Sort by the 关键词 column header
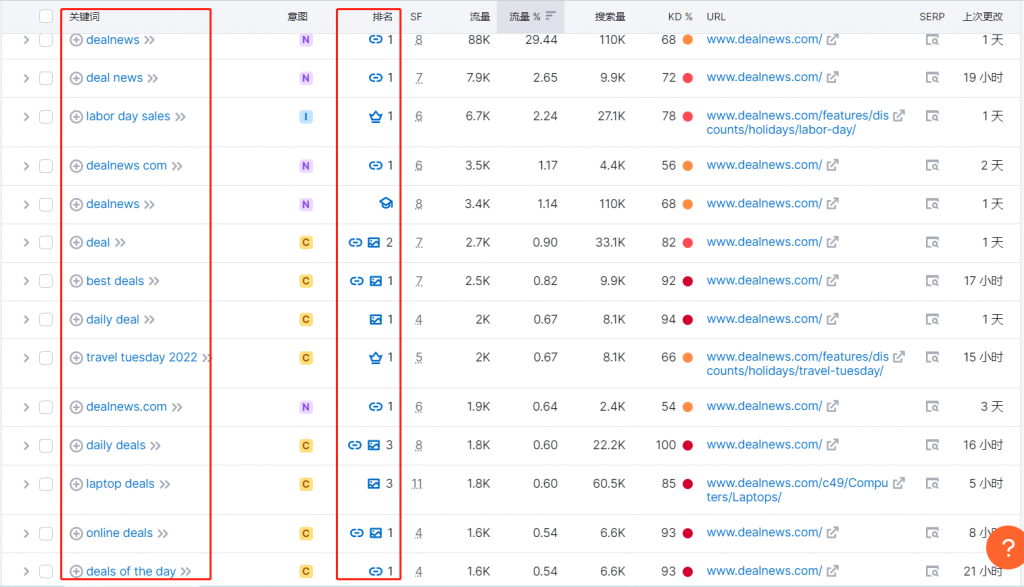 click(84, 16)
